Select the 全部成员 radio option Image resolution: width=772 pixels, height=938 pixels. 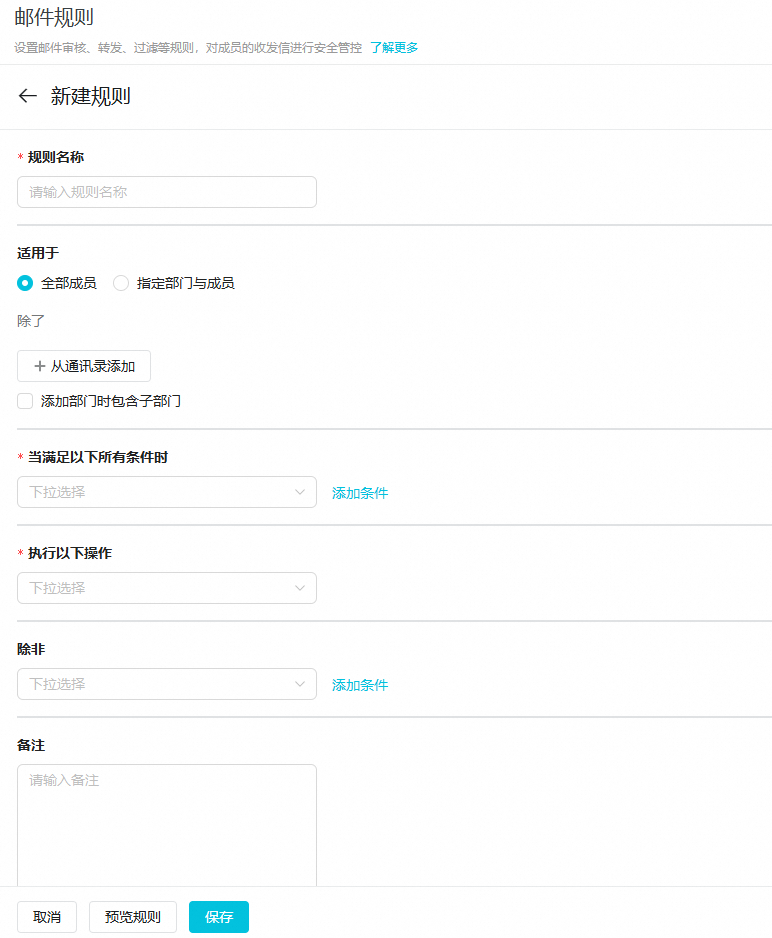(25, 283)
